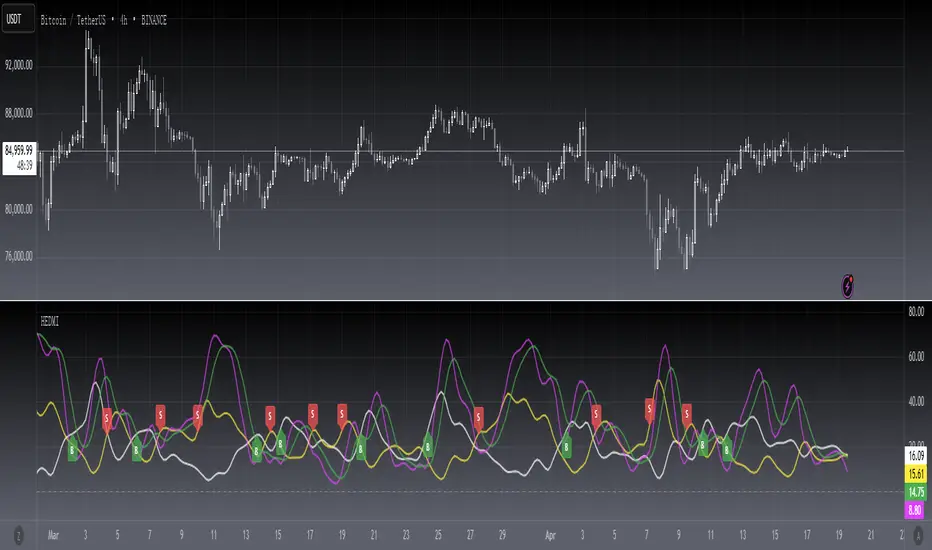Screen dimensions: 932x550
Task: Open timezone settings round button at bottom-left
Action: [x=18, y=535]
